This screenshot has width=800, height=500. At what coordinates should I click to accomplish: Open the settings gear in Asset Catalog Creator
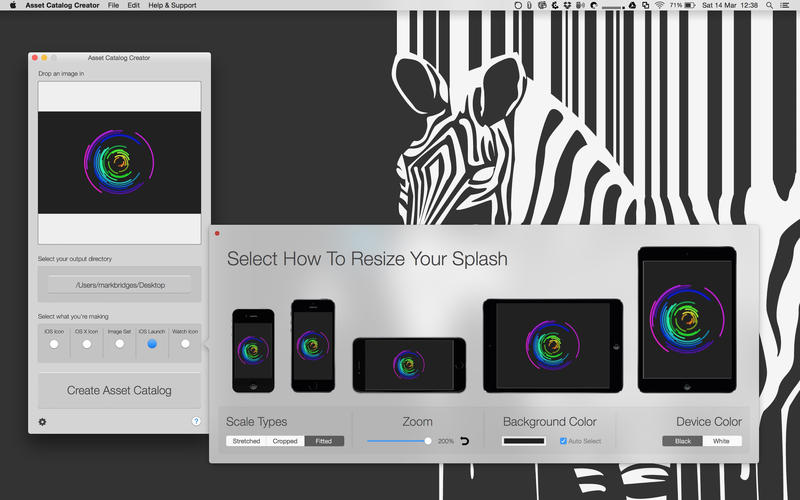(x=42, y=422)
